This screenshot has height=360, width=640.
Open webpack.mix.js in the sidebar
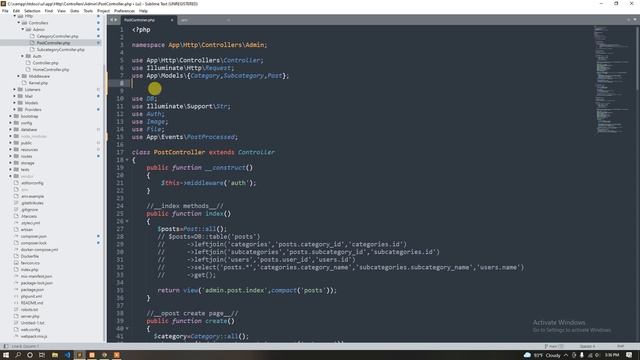(x=34, y=336)
